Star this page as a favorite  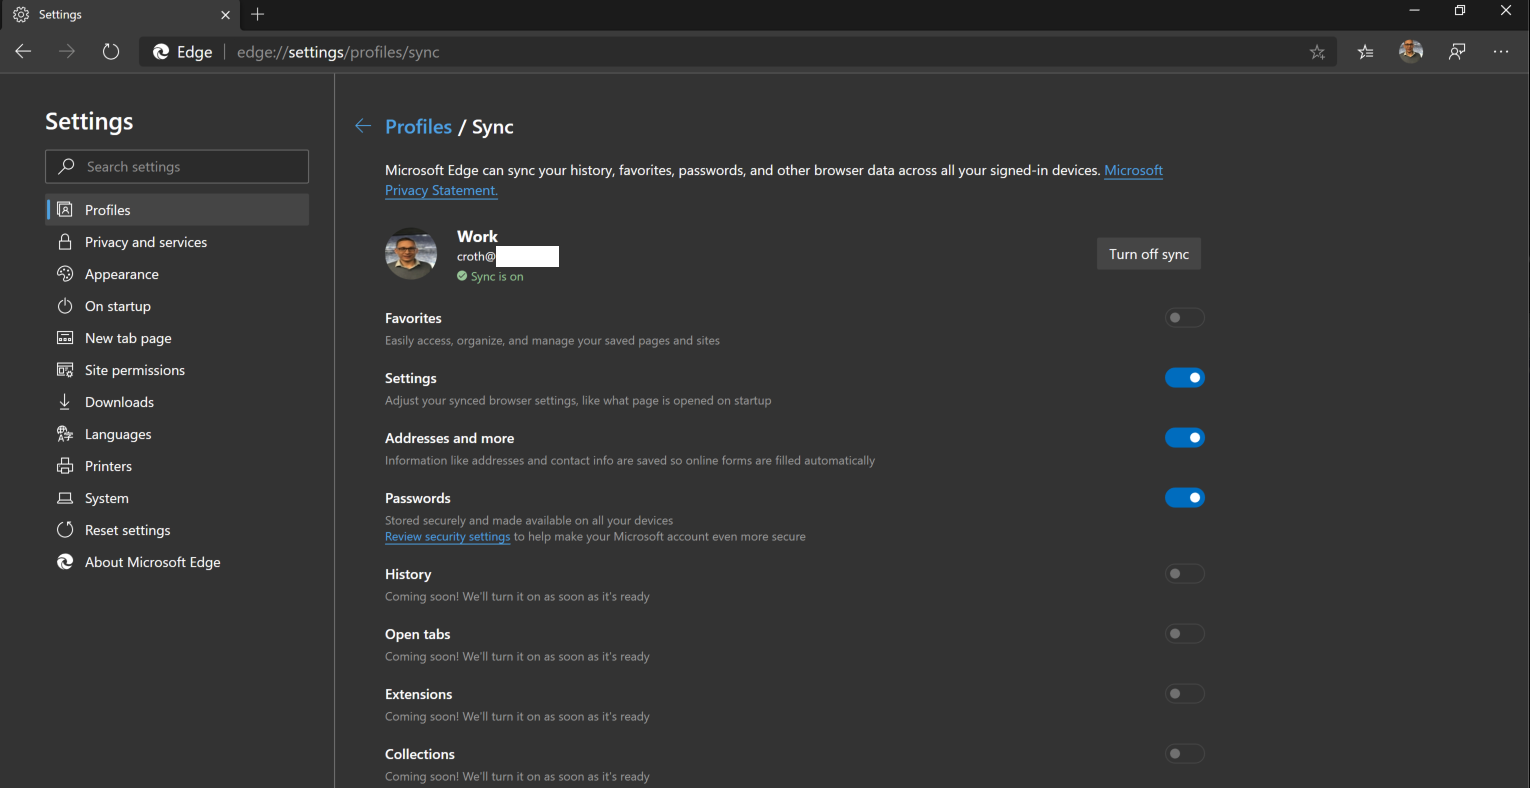tap(1317, 52)
